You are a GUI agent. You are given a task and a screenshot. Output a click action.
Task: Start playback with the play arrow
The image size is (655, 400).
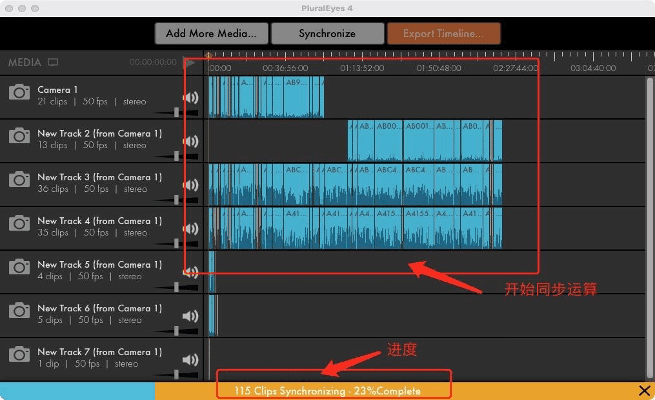(189, 63)
